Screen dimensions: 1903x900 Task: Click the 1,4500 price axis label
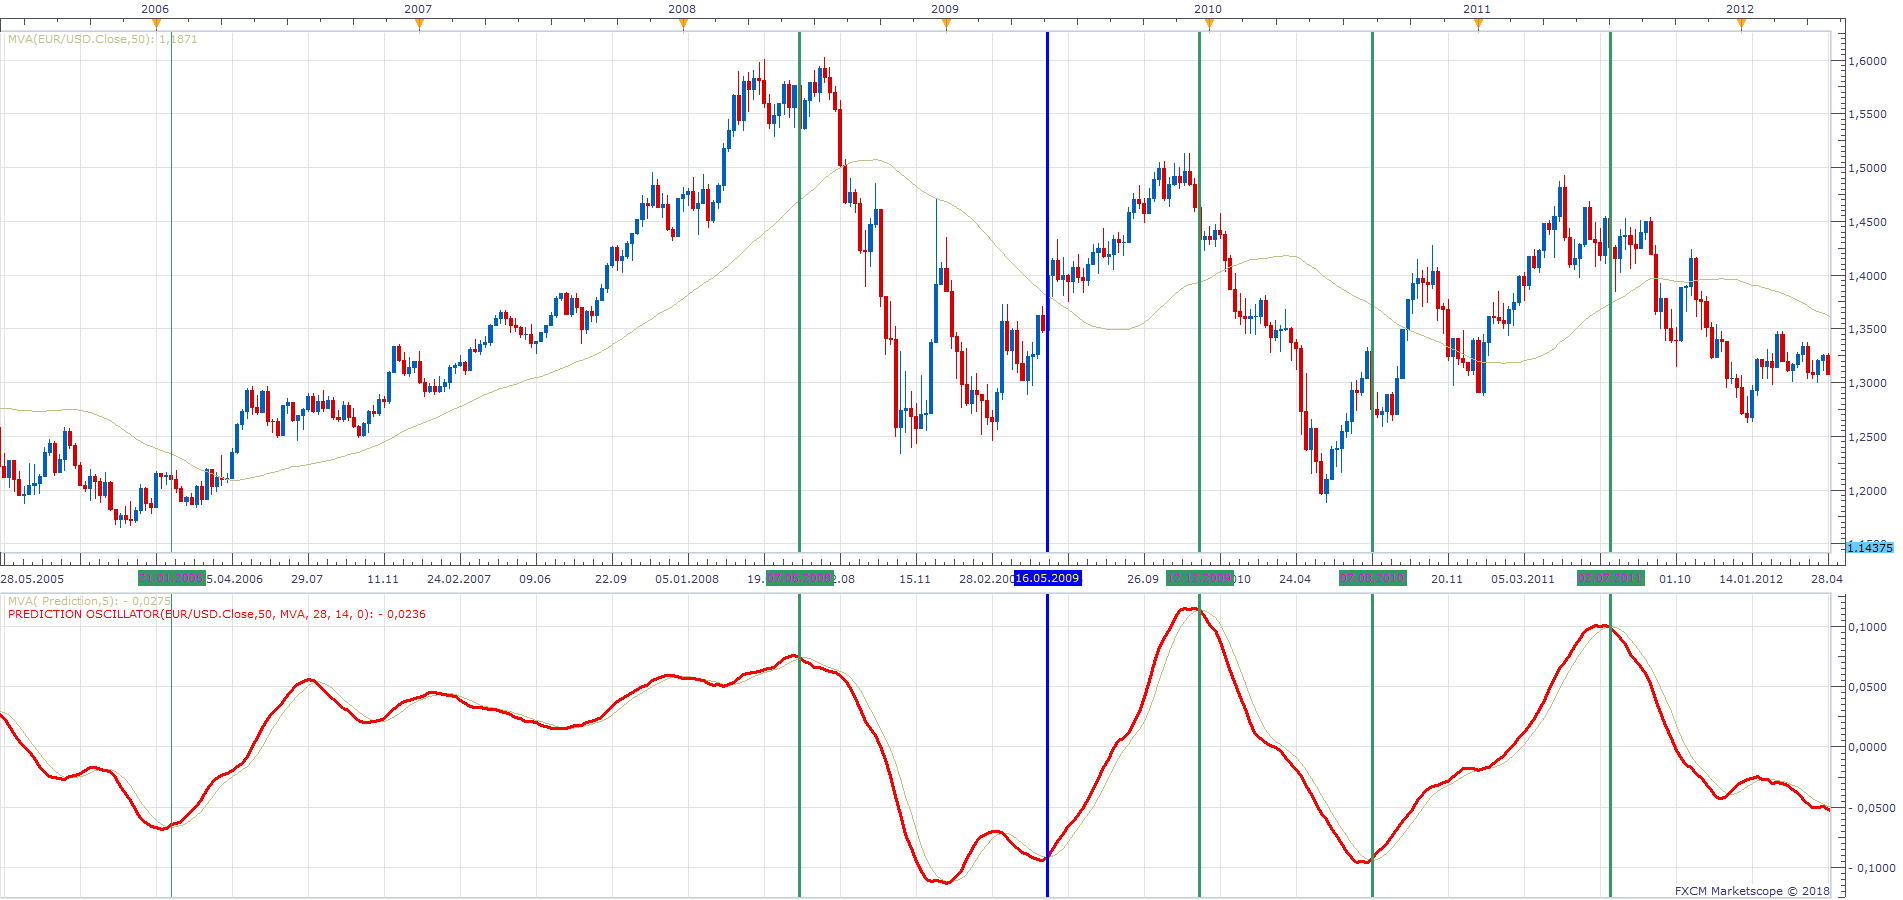(x=1868, y=222)
